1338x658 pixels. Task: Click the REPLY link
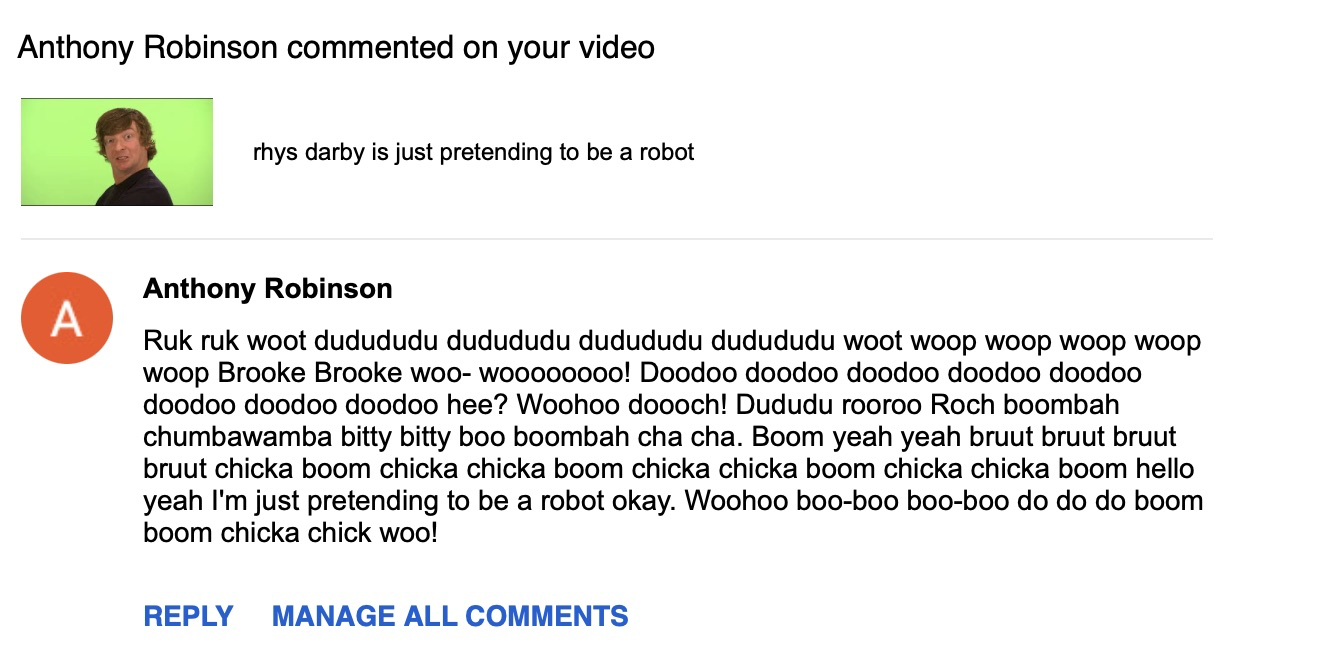tap(188, 616)
